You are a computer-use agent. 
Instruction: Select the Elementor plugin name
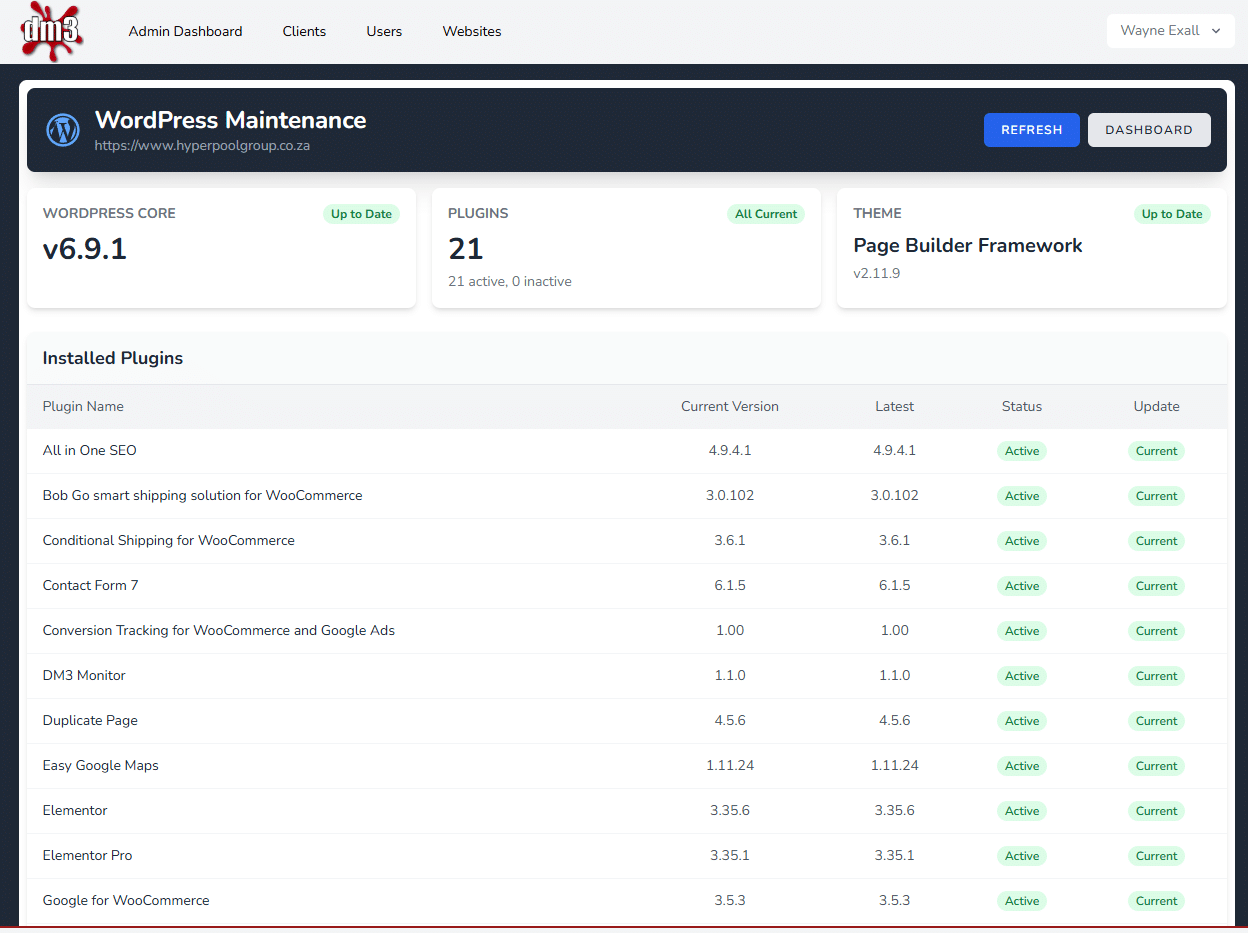click(75, 811)
